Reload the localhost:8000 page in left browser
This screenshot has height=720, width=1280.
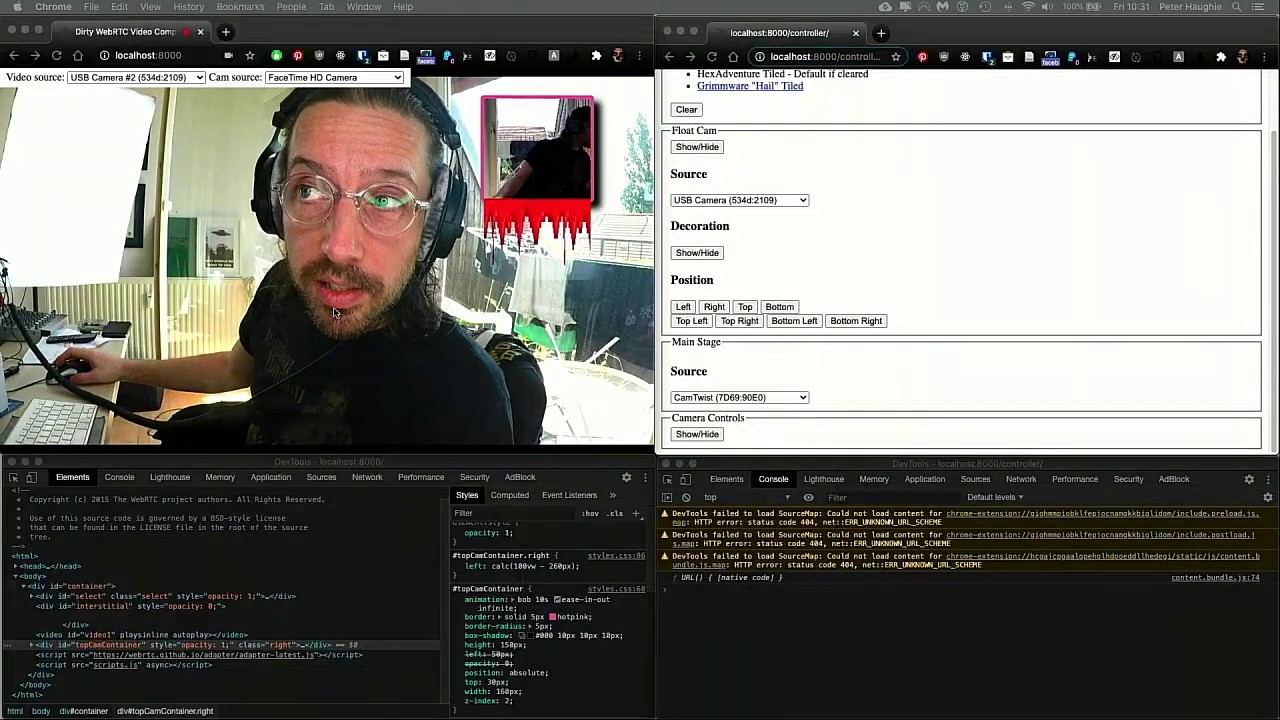[x=56, y=56]
